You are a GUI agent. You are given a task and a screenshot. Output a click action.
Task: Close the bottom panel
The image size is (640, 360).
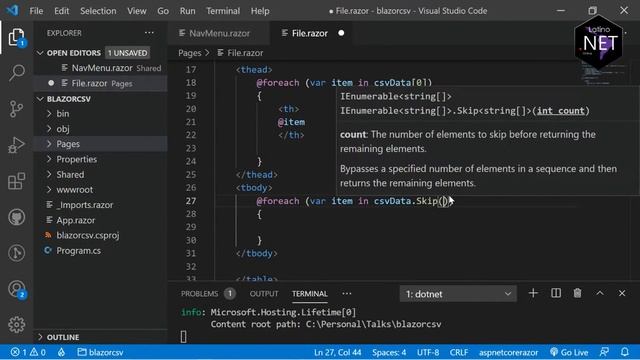pos(622,293)
